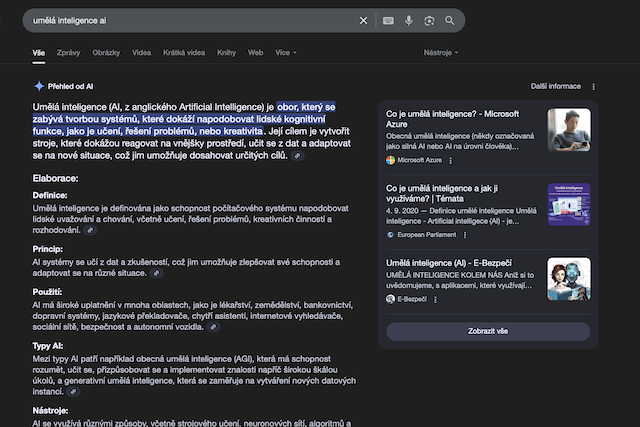The height and width of the screenshot is (427, 640).
Task: Submit the search with the magnifier icon
Action: coord(449,20)
